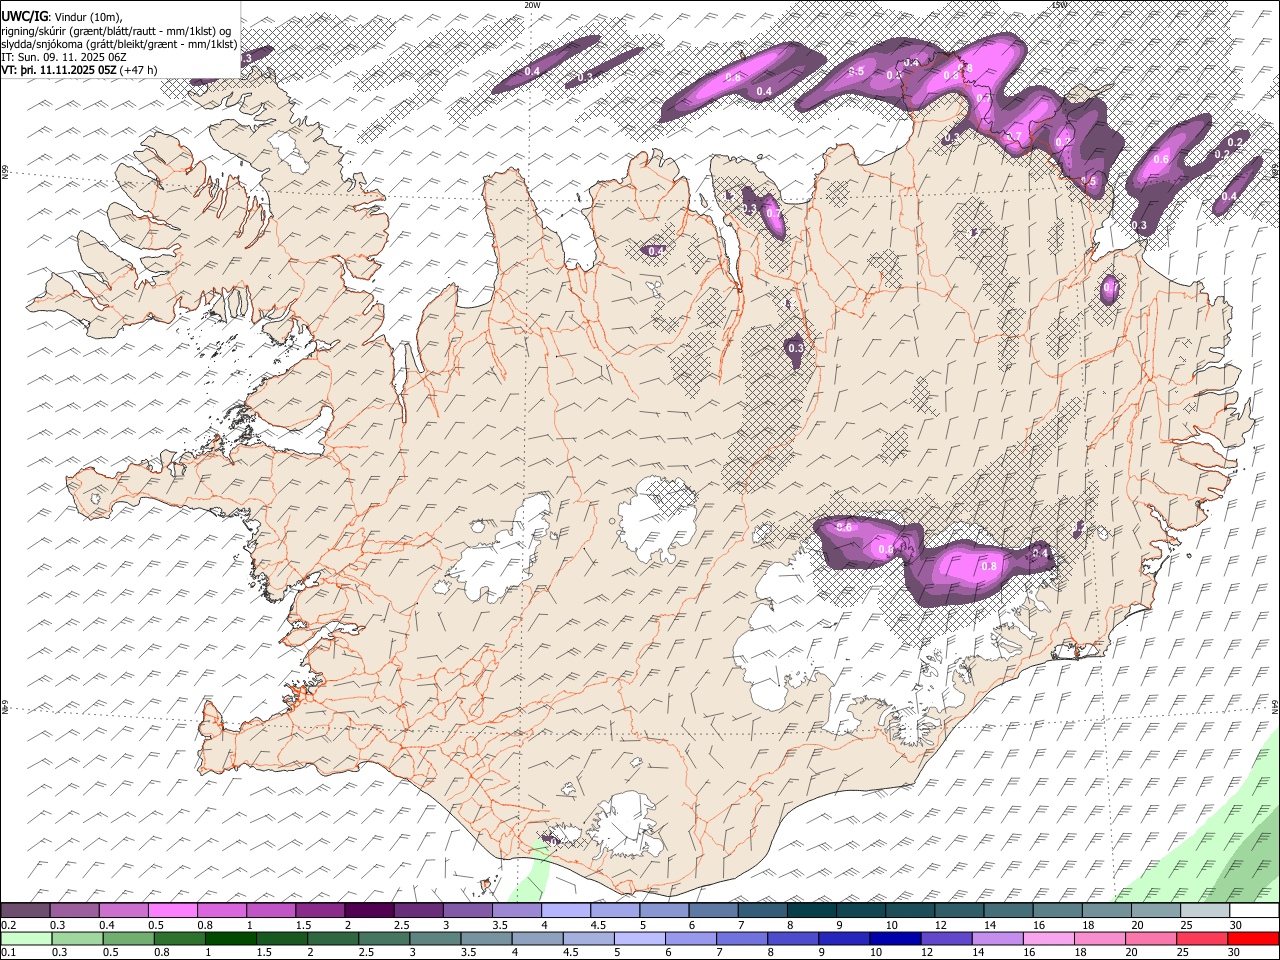The image size is (1280, 960).
Task: Select the pale pink 16 swatch, bottom row
Action: click(1047, 938)
